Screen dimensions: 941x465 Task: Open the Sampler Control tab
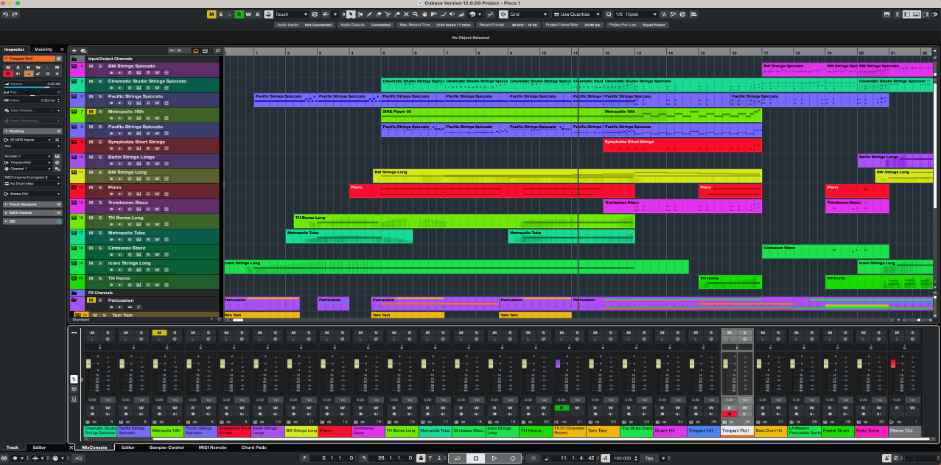166,448
